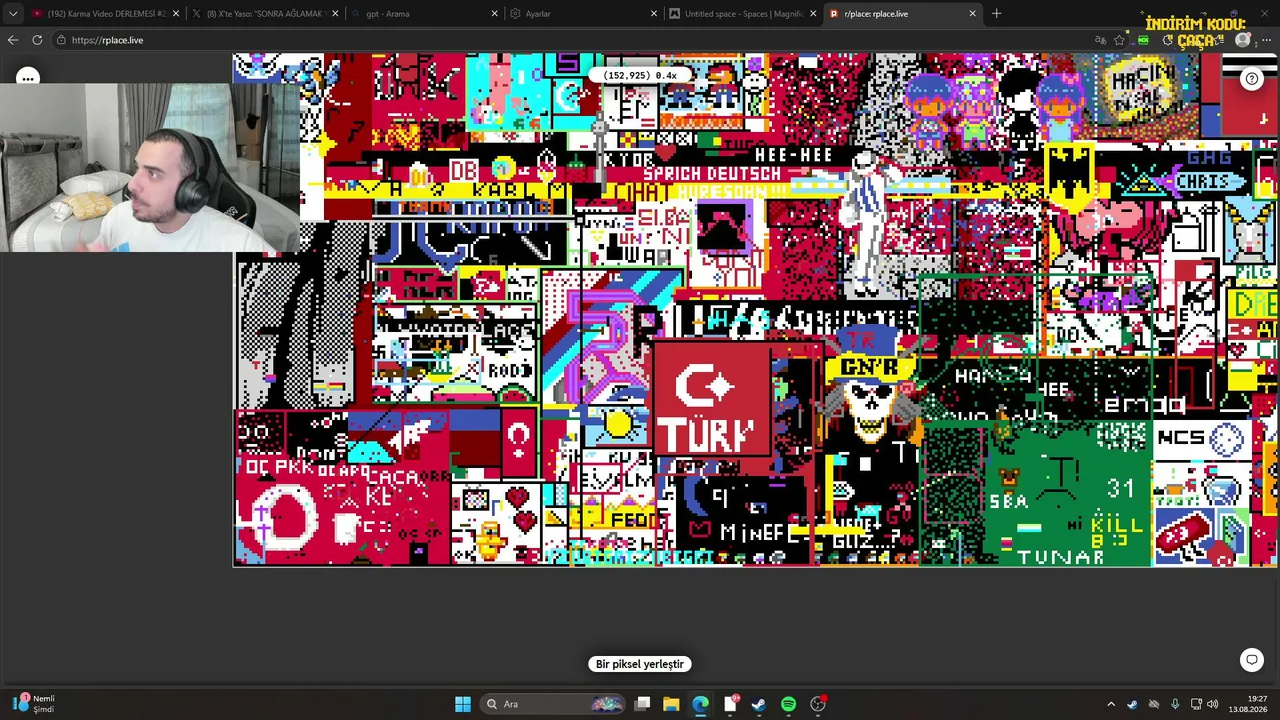The image size is (1280, 720).
Task: Open the Windows Start menu
Action: [463, 704]
